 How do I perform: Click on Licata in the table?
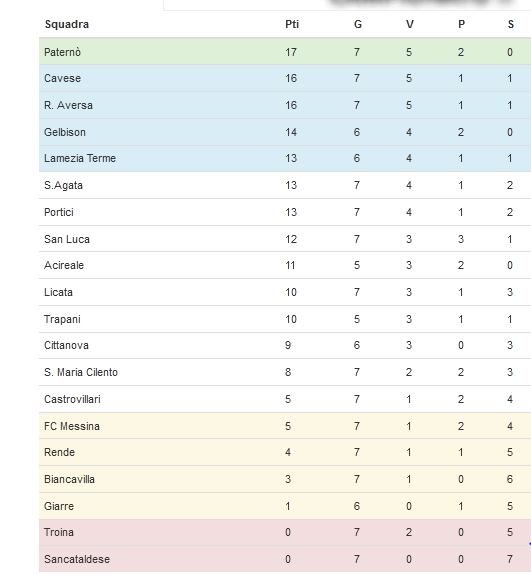[x=58, y=292]
